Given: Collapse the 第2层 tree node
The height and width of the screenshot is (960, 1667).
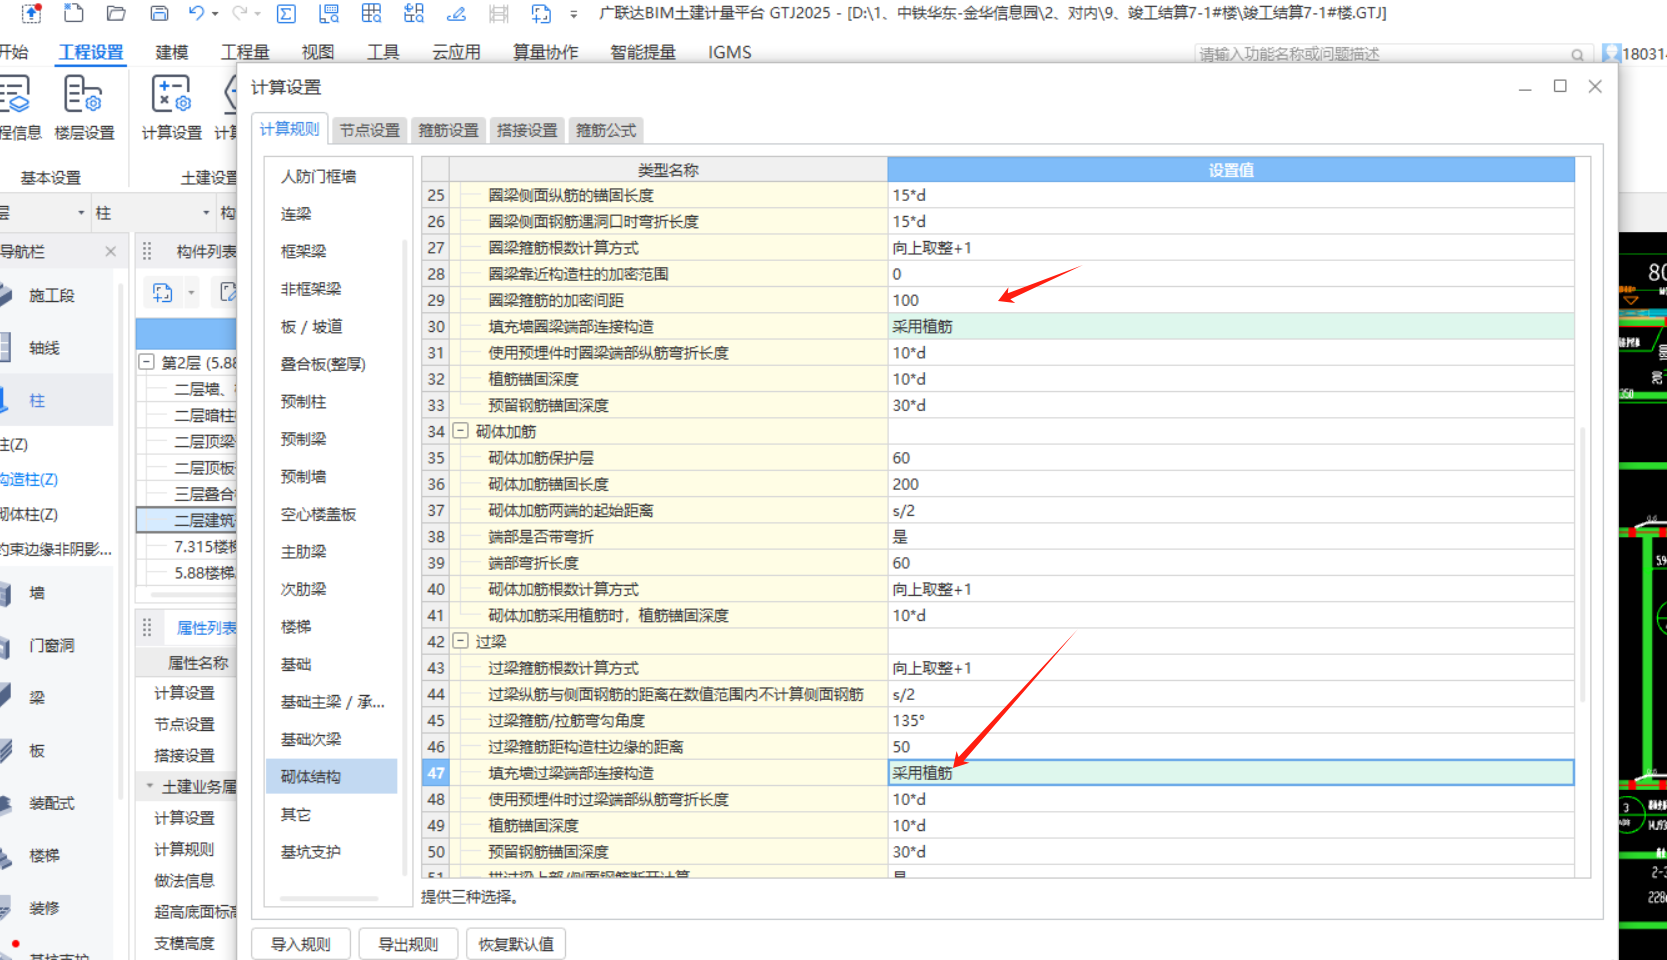Looking at the screenshot, I should (x=146, y=362).
